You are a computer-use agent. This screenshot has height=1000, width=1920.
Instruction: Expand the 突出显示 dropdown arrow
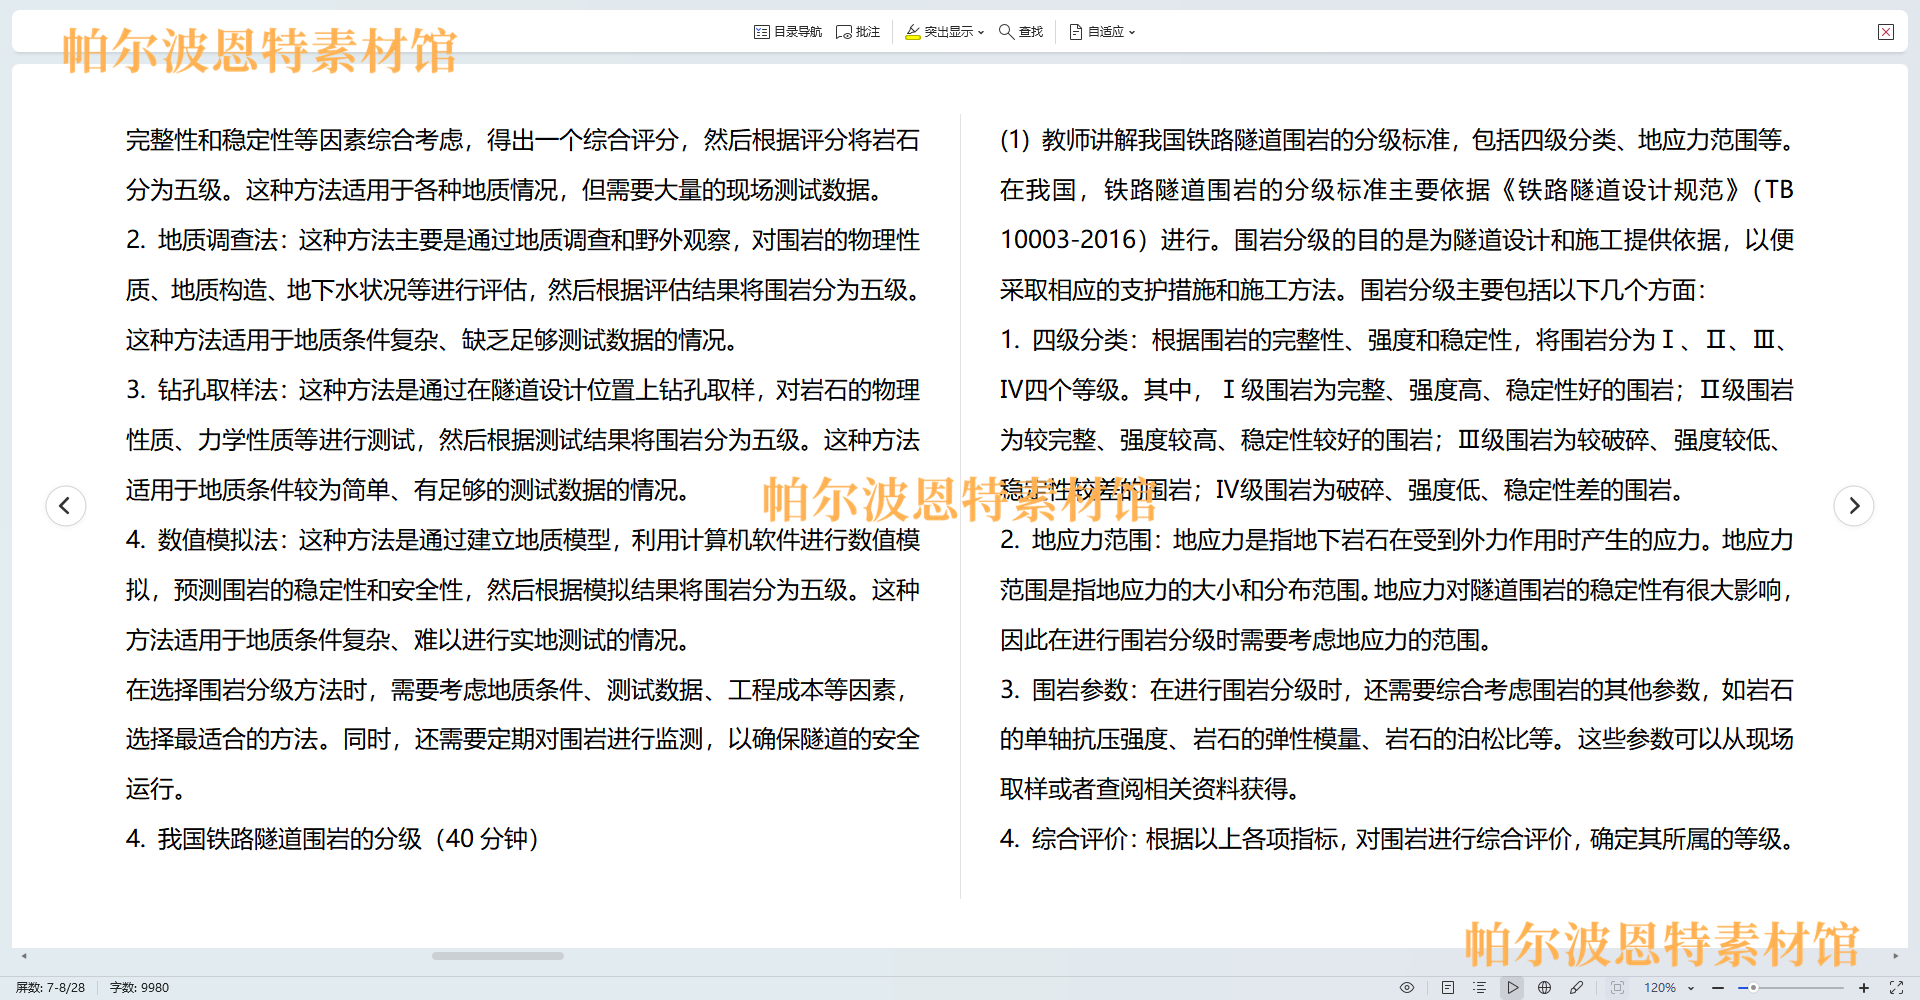981,33
